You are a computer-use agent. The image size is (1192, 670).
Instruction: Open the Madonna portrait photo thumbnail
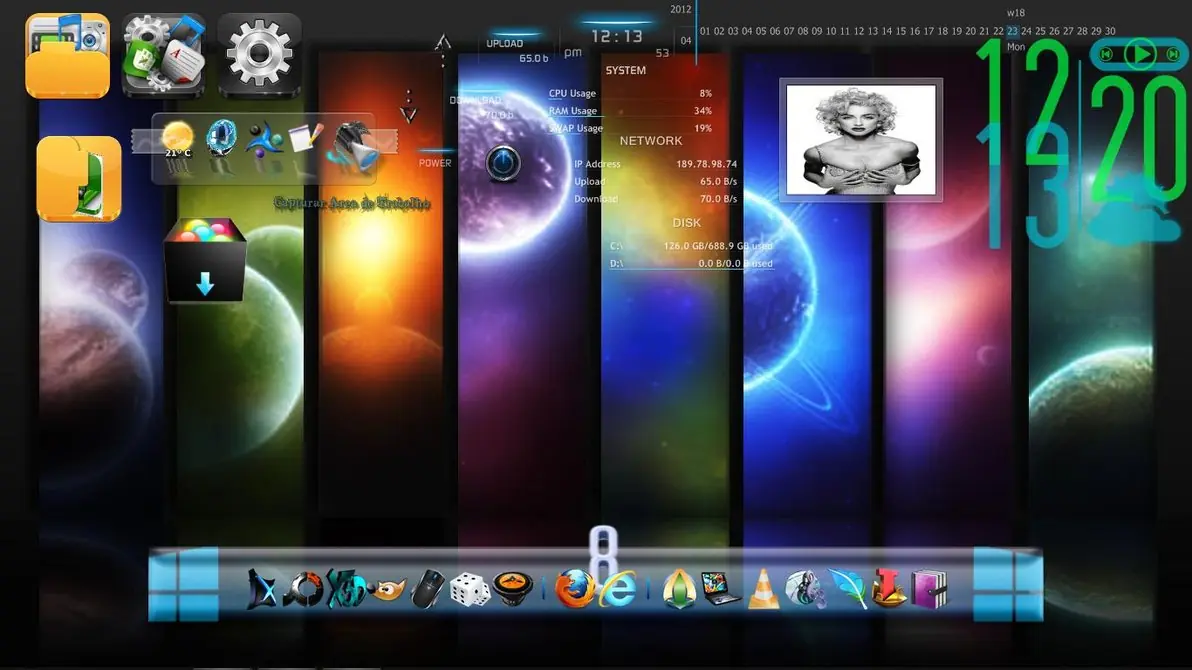point(861,140)
